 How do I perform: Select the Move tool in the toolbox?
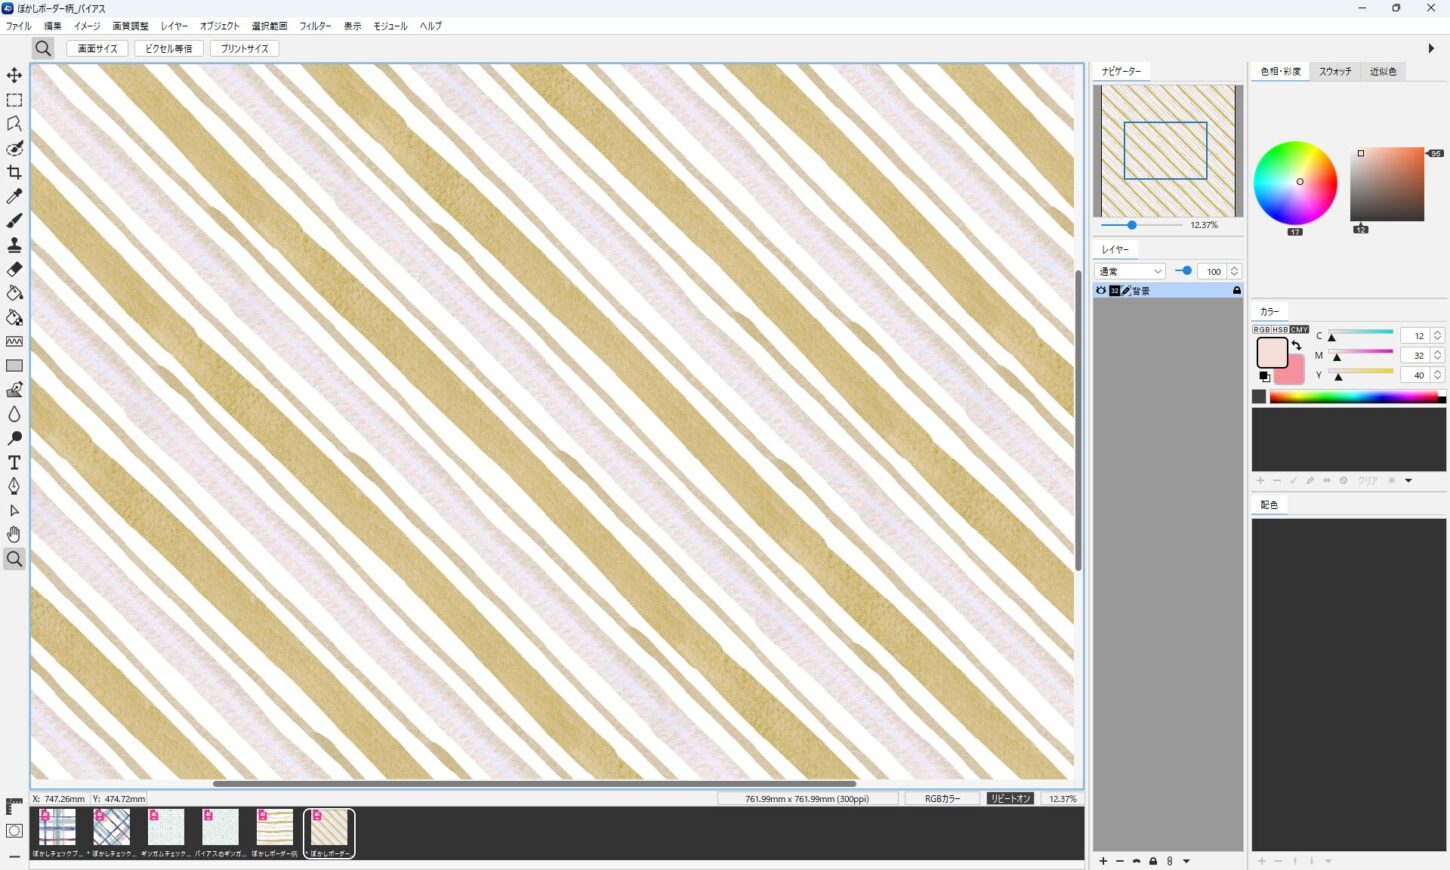point(14,75)
